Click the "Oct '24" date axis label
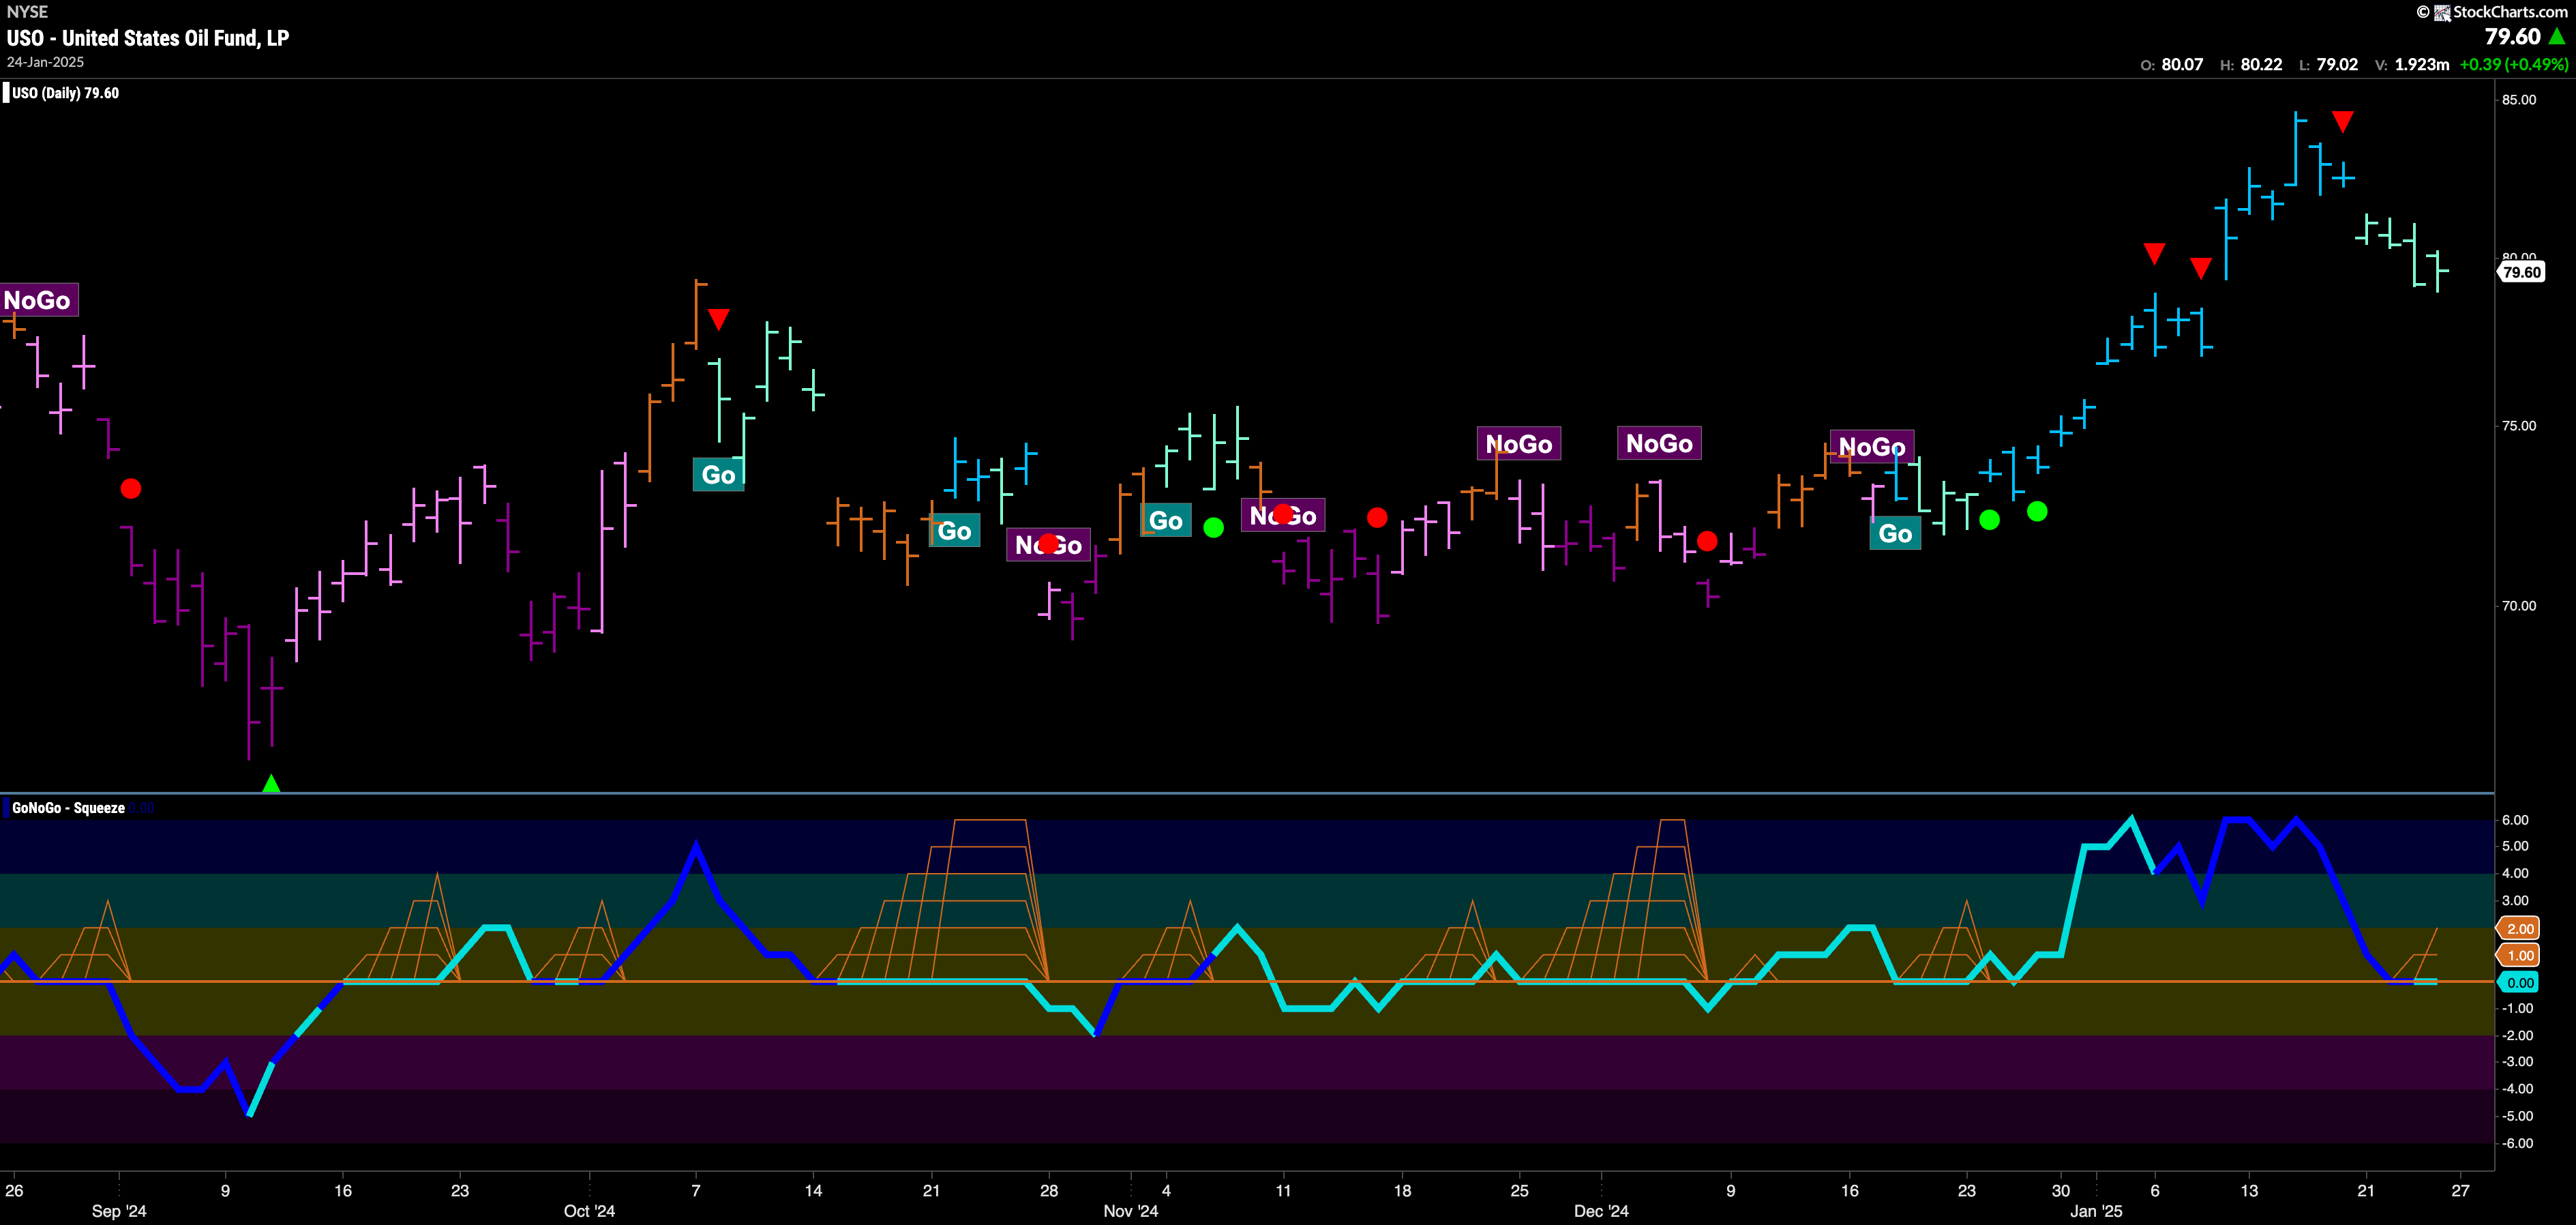The width and height of the screenshot is (2576, 1225). click(x=590, y=1211)
